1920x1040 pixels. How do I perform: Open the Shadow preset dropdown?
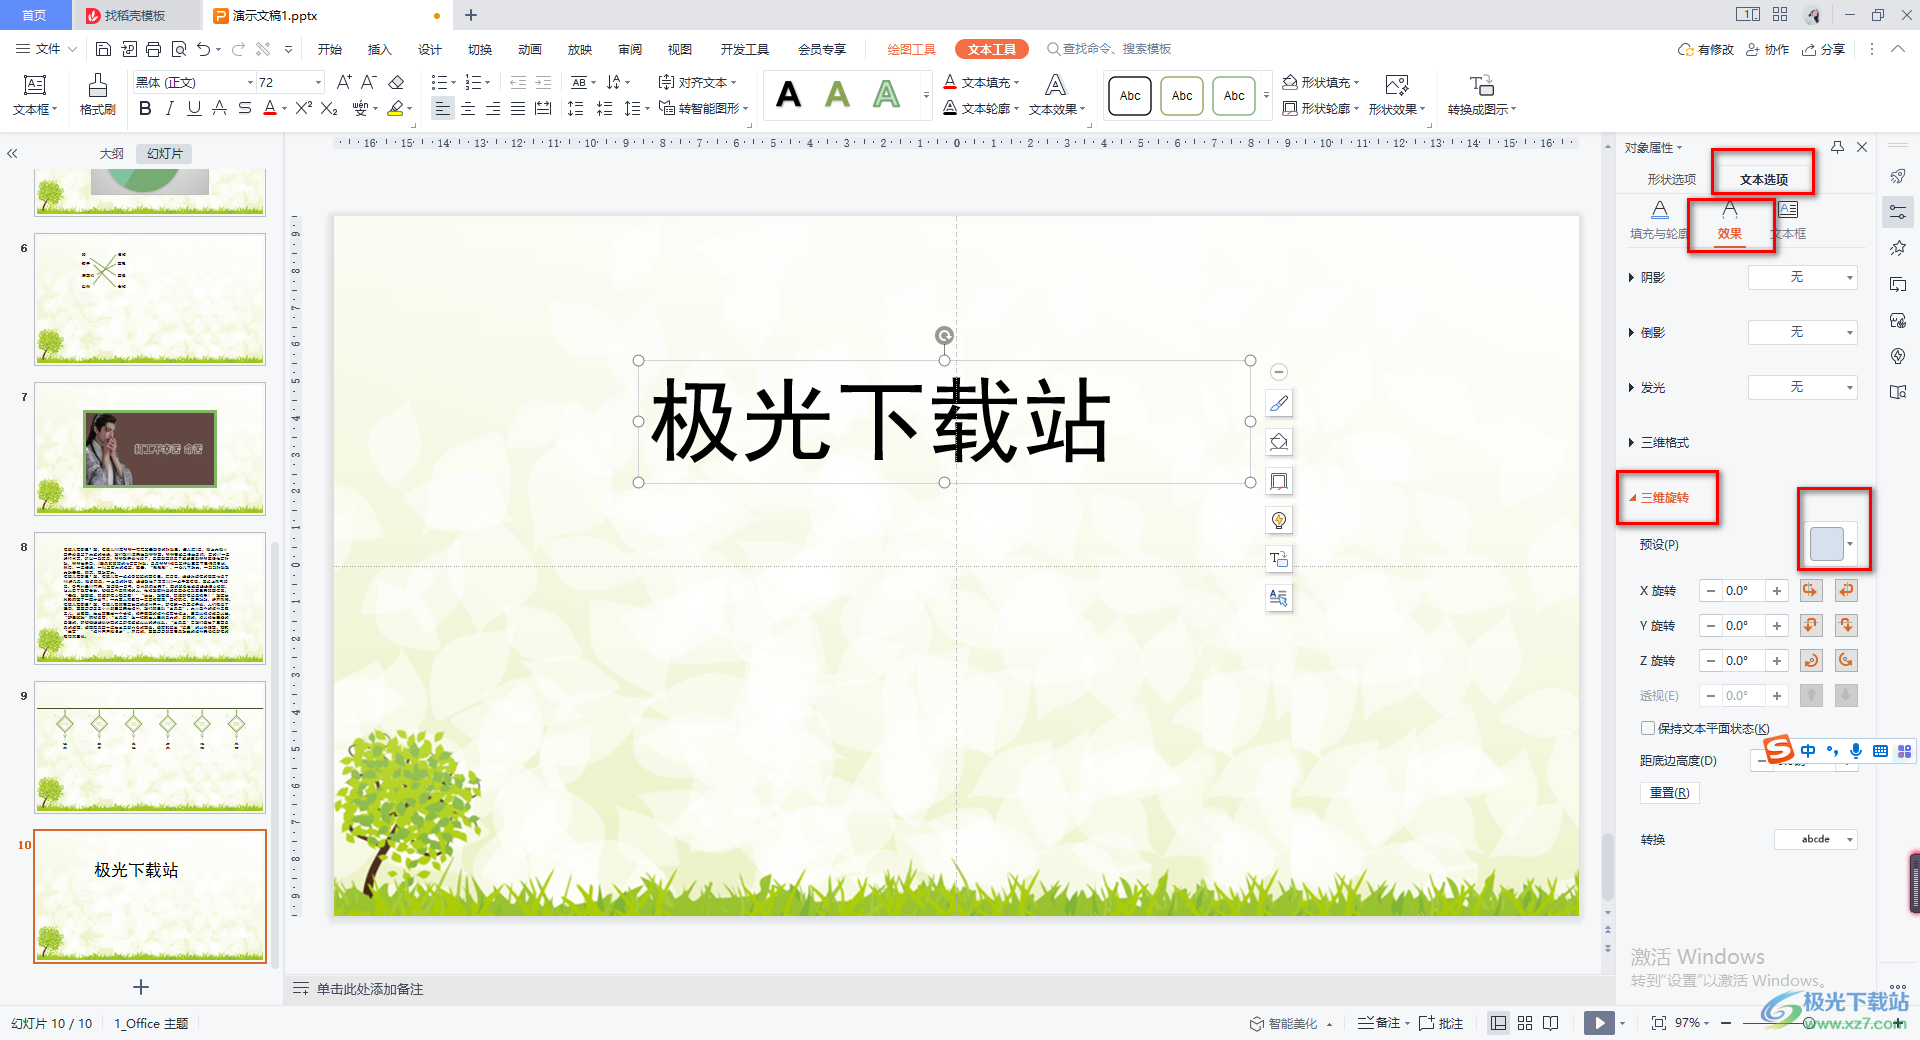point(1803,277)
